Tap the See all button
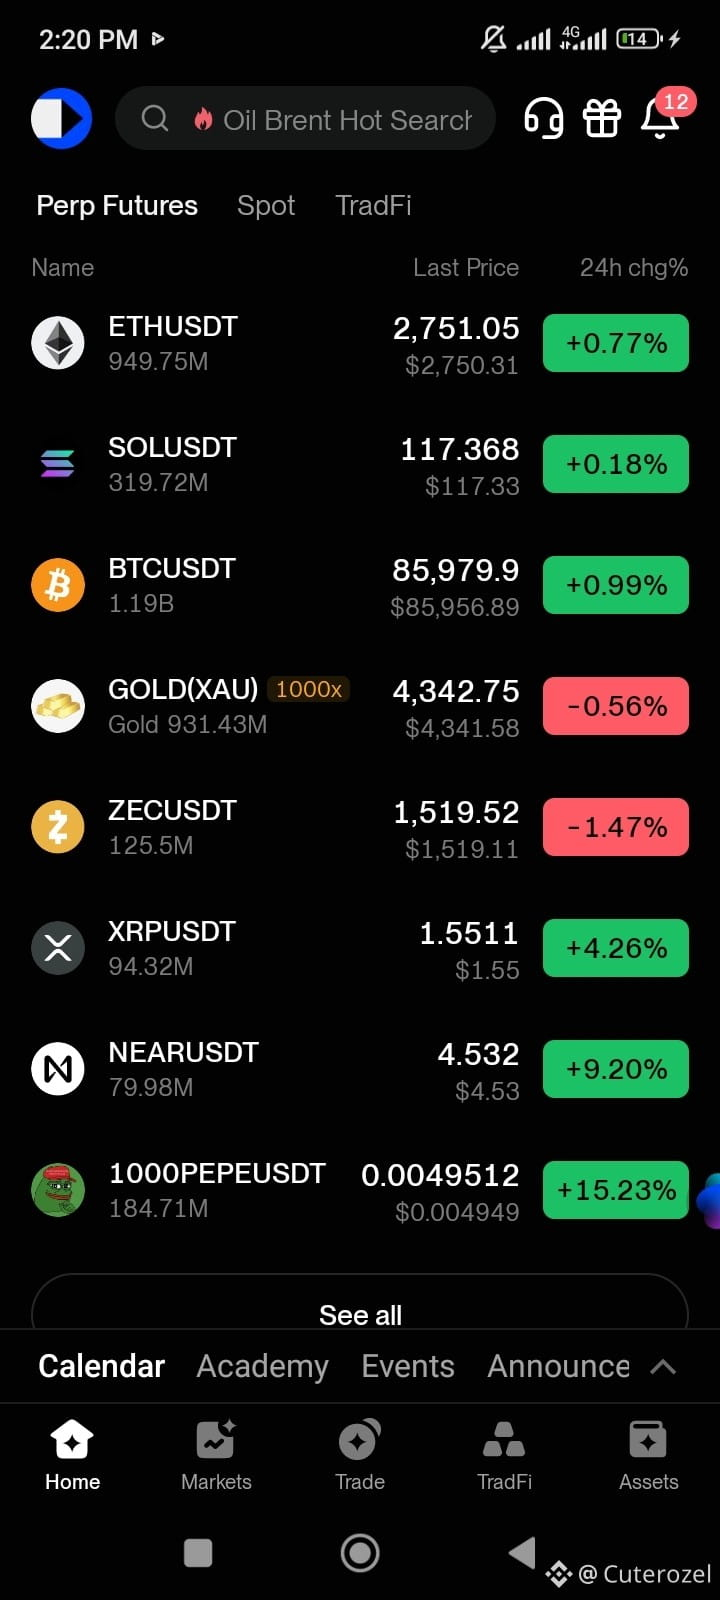This screenshot has height=1600, width=720. click(x=360, y=1302)
